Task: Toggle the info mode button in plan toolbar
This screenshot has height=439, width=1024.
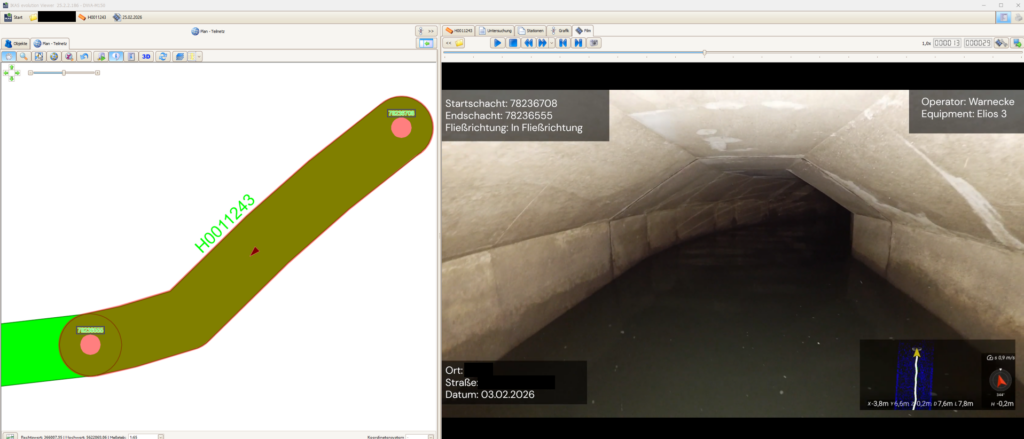Action: pos(116,56)
